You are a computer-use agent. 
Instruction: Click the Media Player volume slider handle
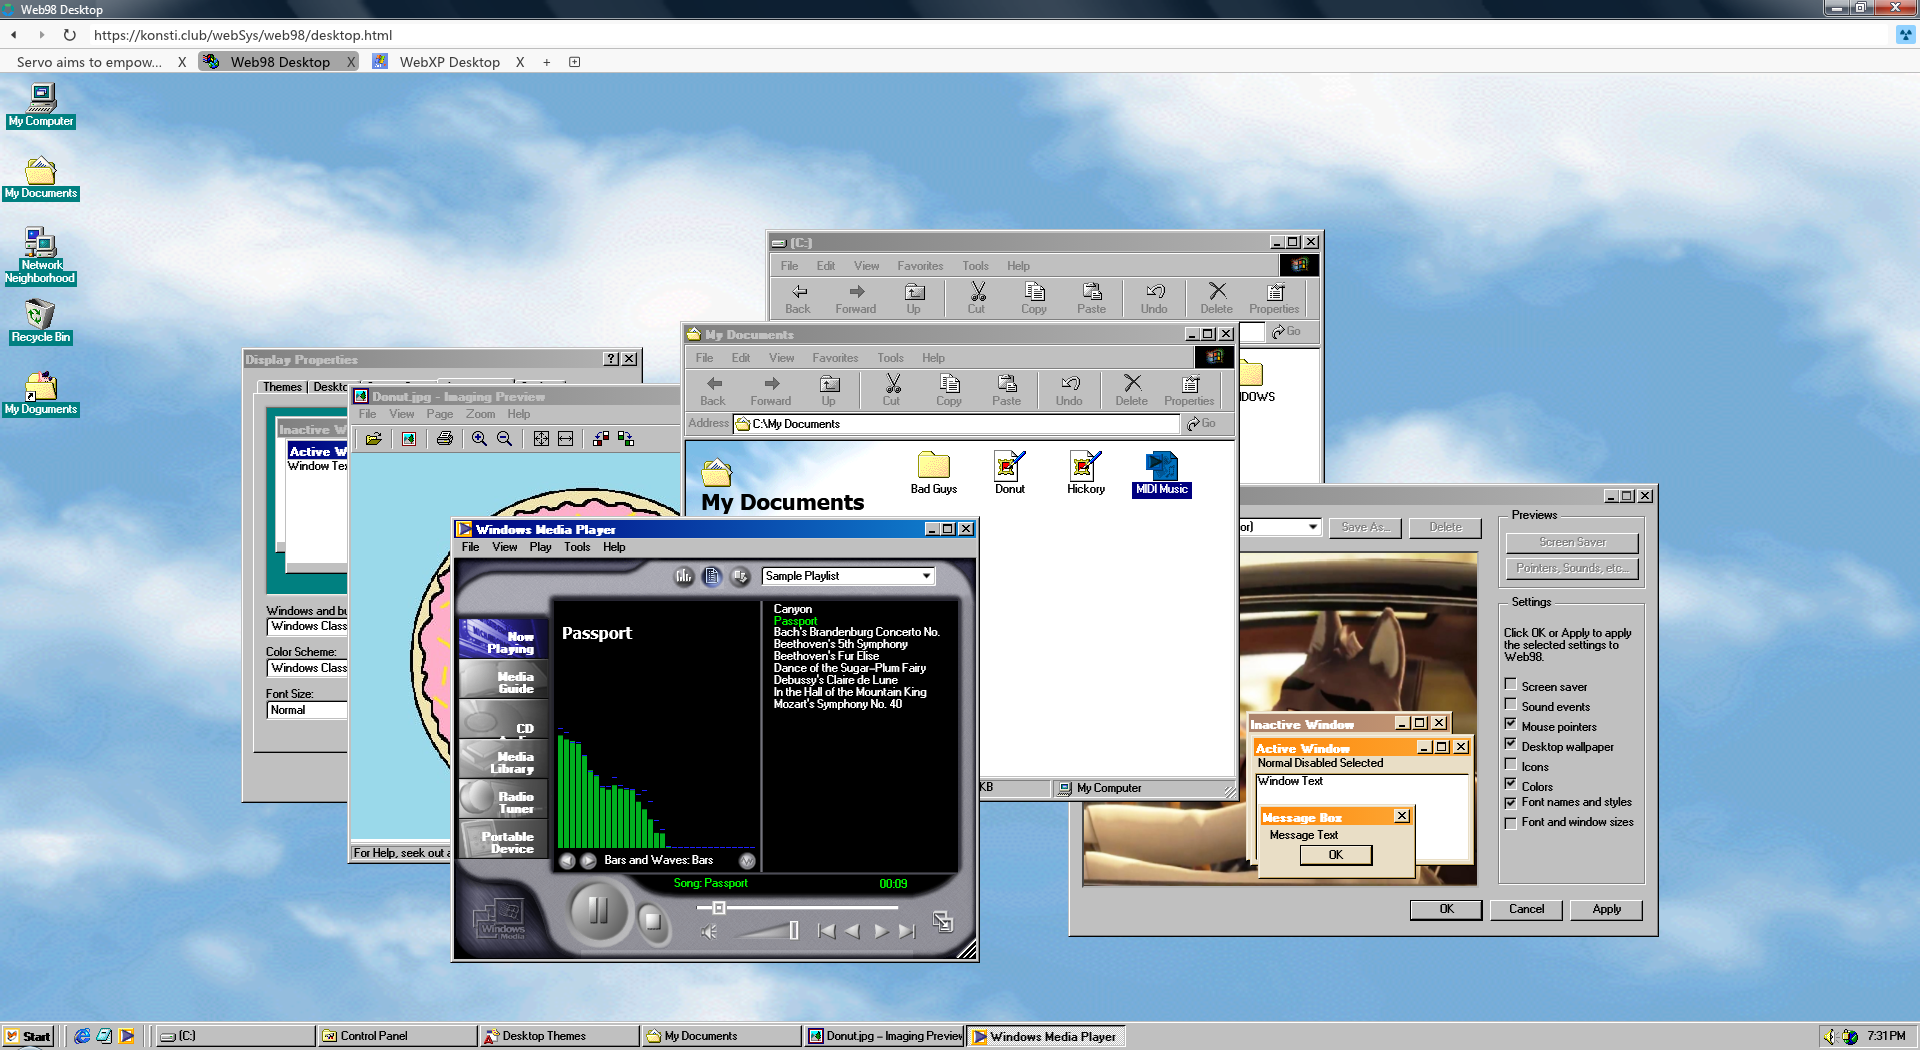coord(793,931)
